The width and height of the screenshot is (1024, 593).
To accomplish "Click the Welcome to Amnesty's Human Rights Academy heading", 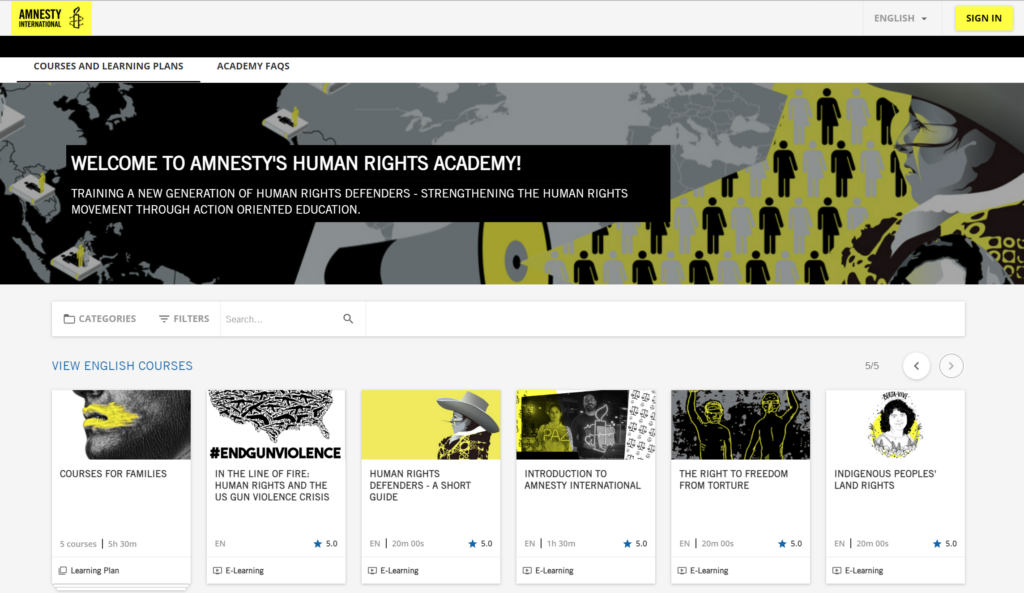I will click(296, 163).
